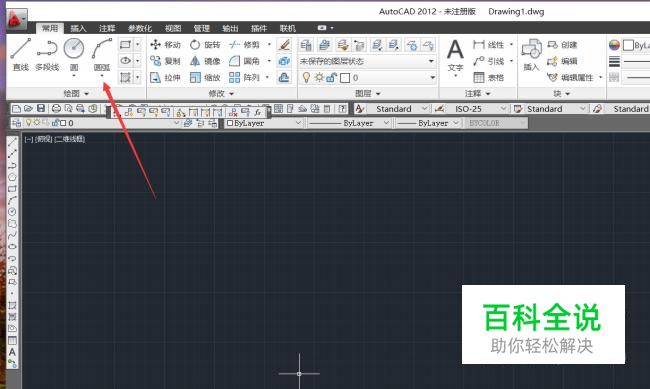Expand the 注释 (Annotation) panel
Image resolution: width=650 pixels, height=389 pixels.
478,93
